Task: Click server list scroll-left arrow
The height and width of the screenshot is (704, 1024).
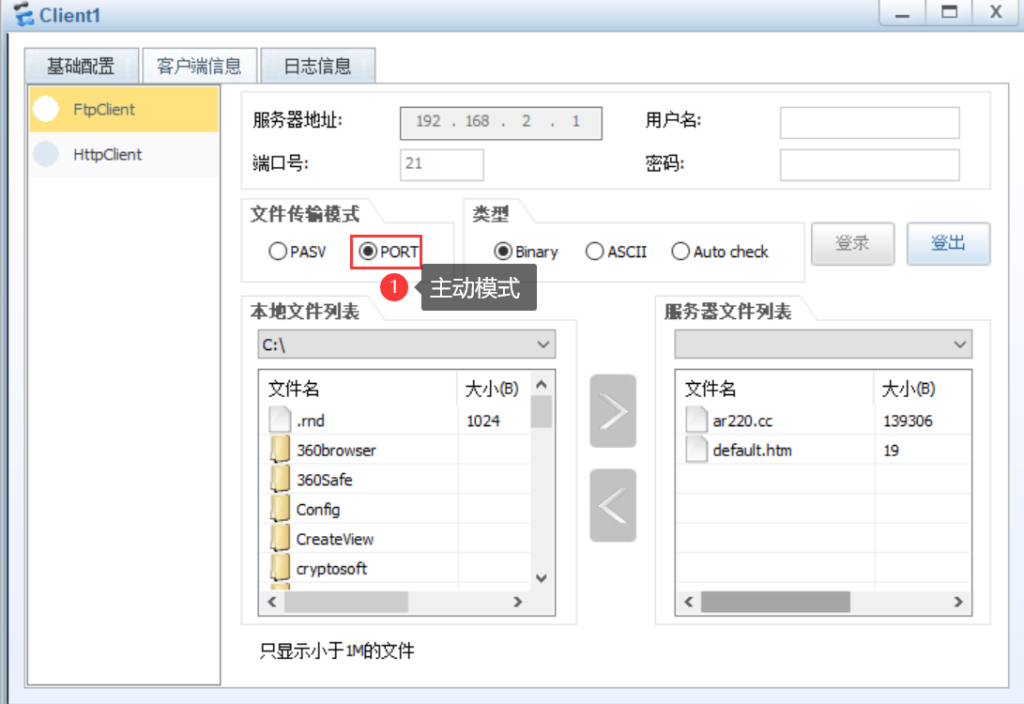Action: (x=688, y=601)
